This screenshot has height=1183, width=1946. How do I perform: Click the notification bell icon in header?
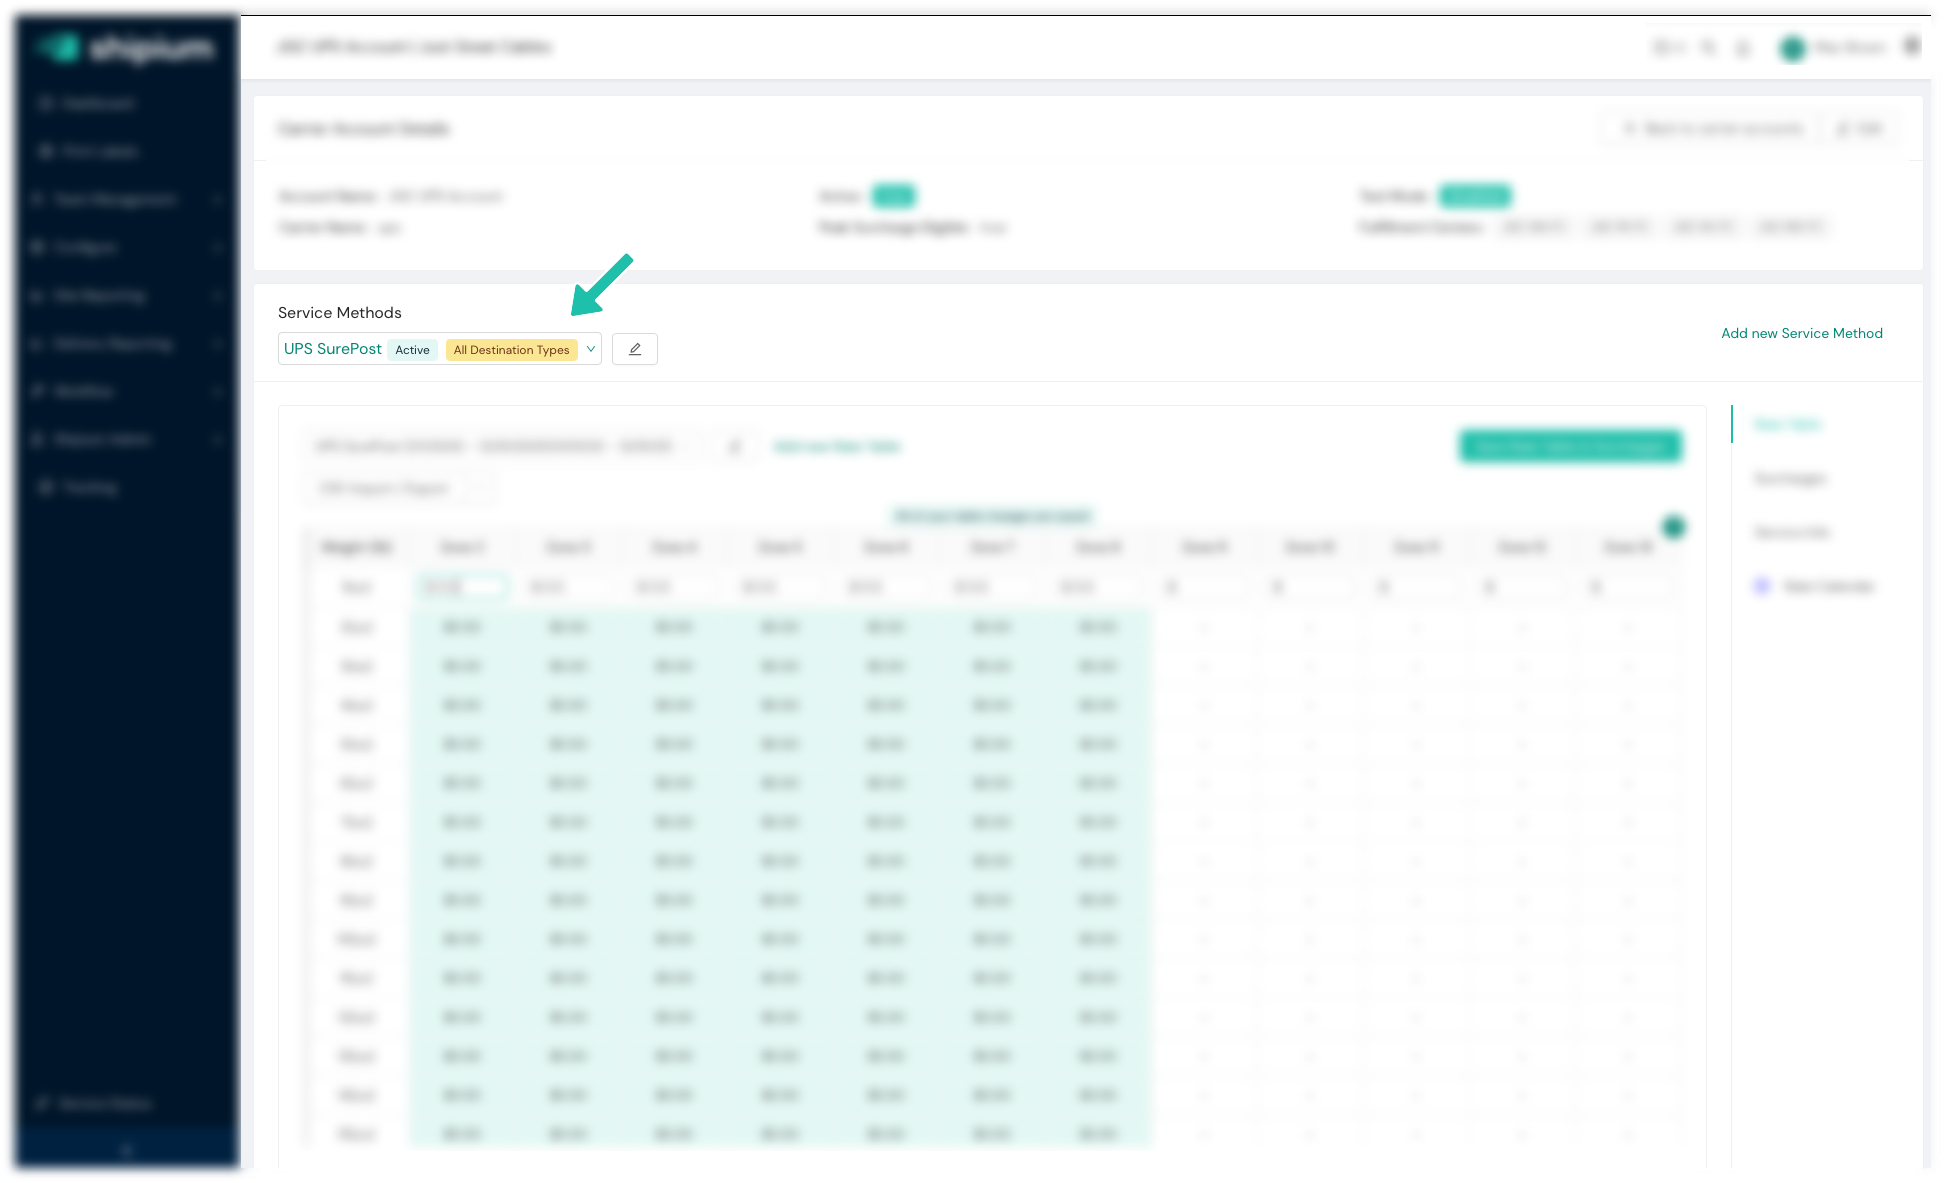(1743, 47)
